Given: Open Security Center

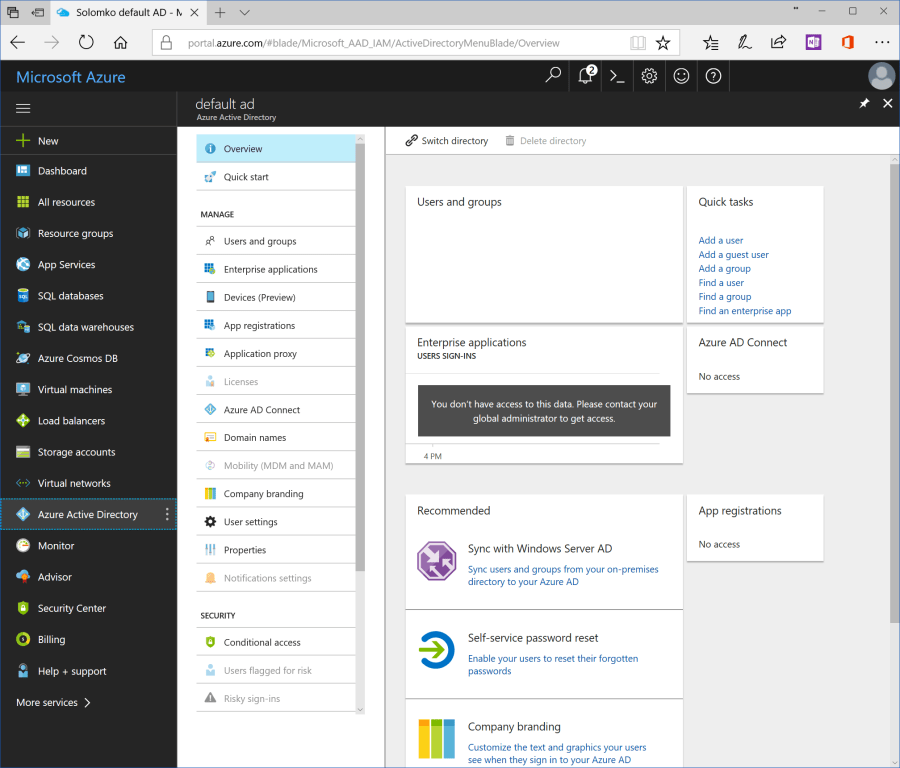Looking at the screenshot, I should click(88, 608).
